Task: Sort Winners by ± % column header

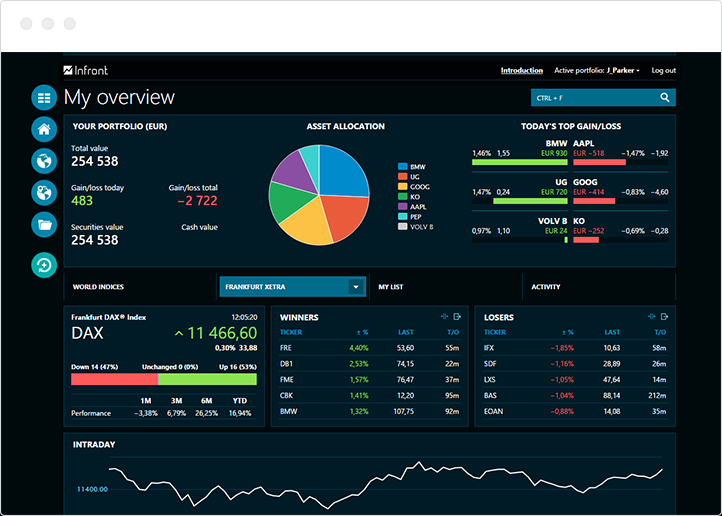Action: point(362,332)
